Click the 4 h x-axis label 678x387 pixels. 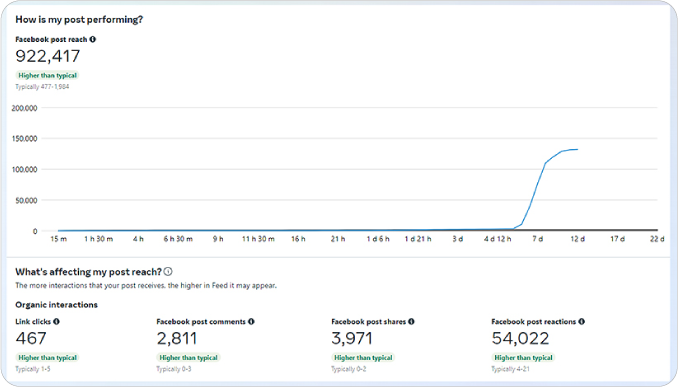pyautogui.click(x=138, y=239)
